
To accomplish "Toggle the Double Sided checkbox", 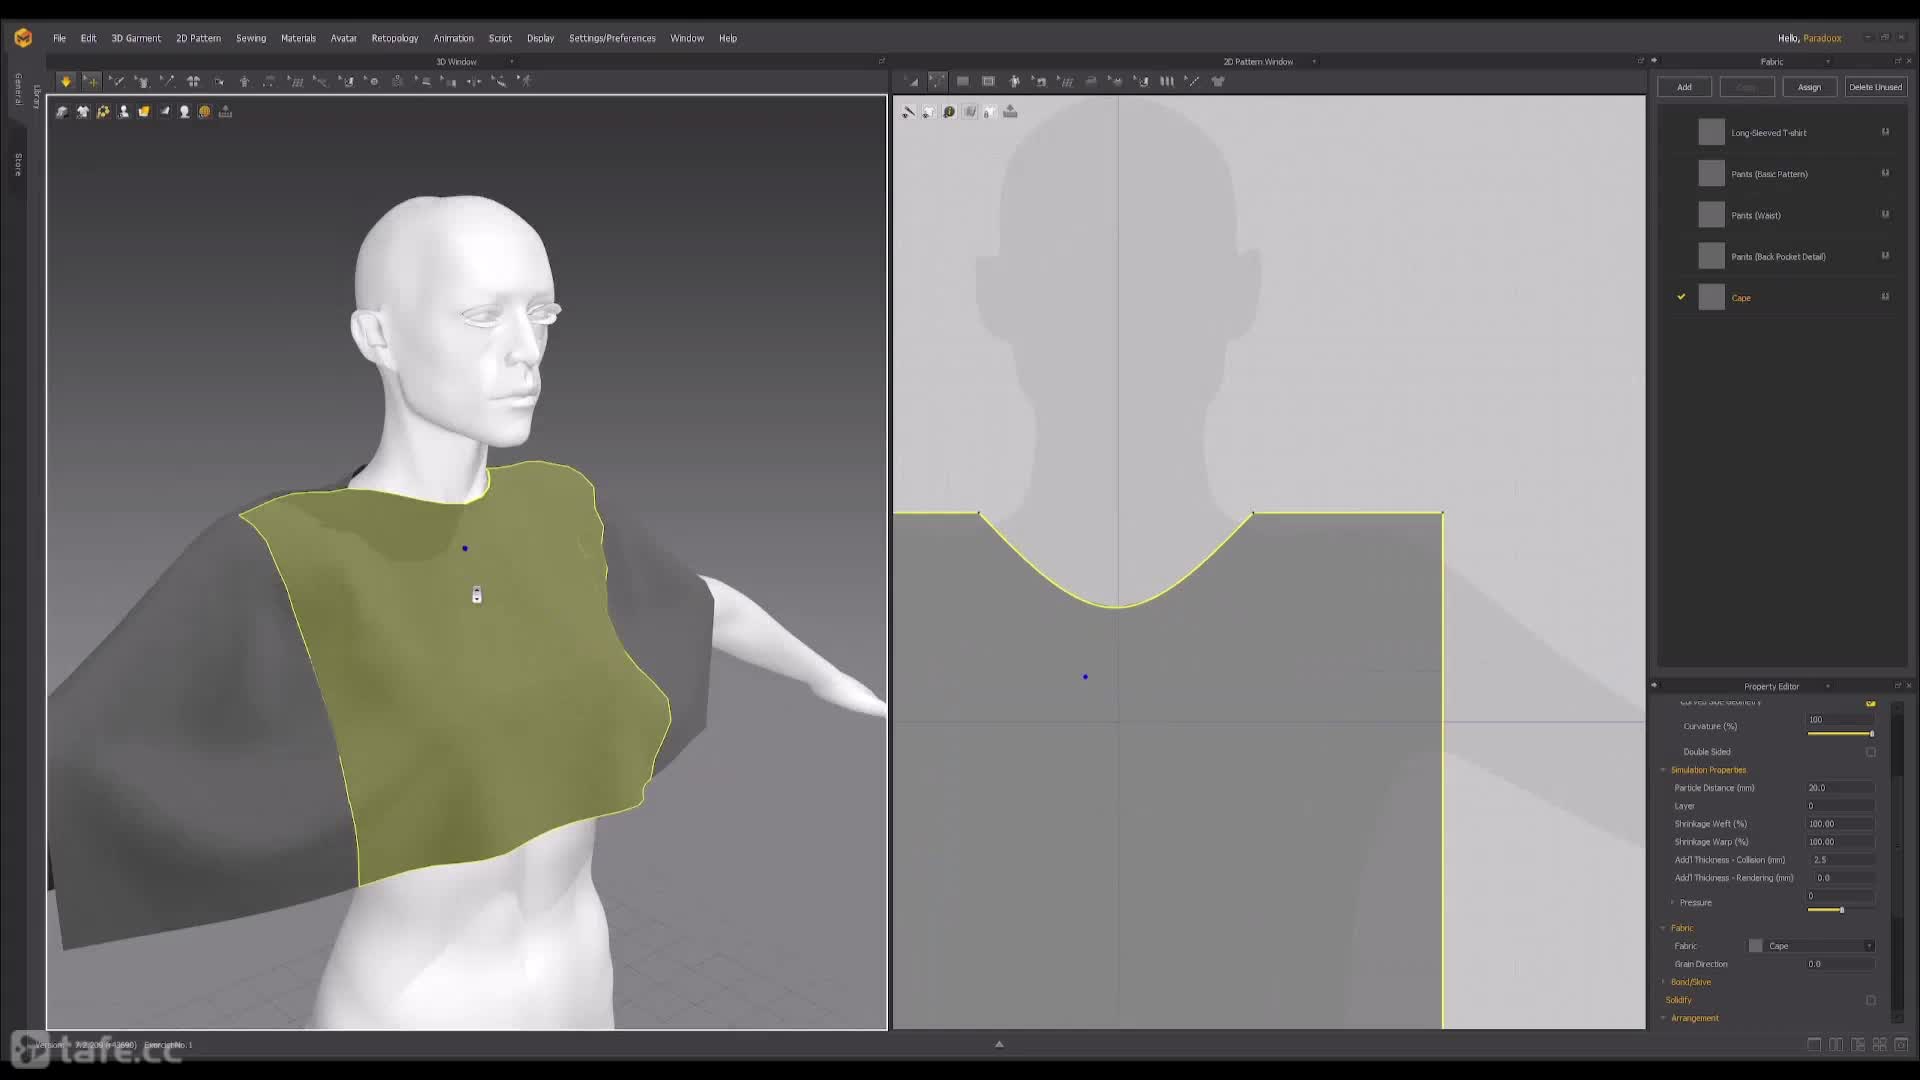I will coord(1870,752).
